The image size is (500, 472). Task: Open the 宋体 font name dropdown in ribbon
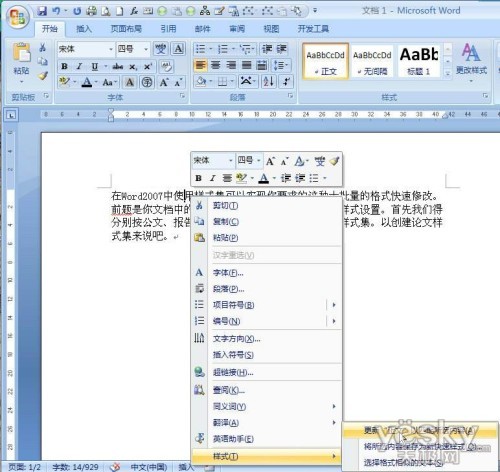tap(86, 49)
